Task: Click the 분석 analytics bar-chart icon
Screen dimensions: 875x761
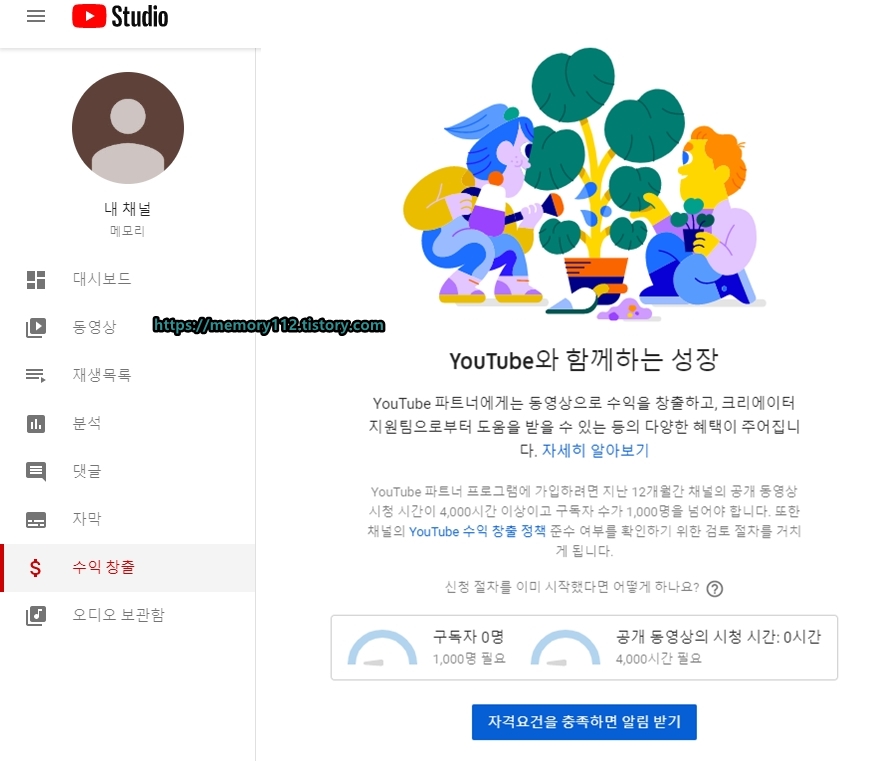Action: pos(36,424)
